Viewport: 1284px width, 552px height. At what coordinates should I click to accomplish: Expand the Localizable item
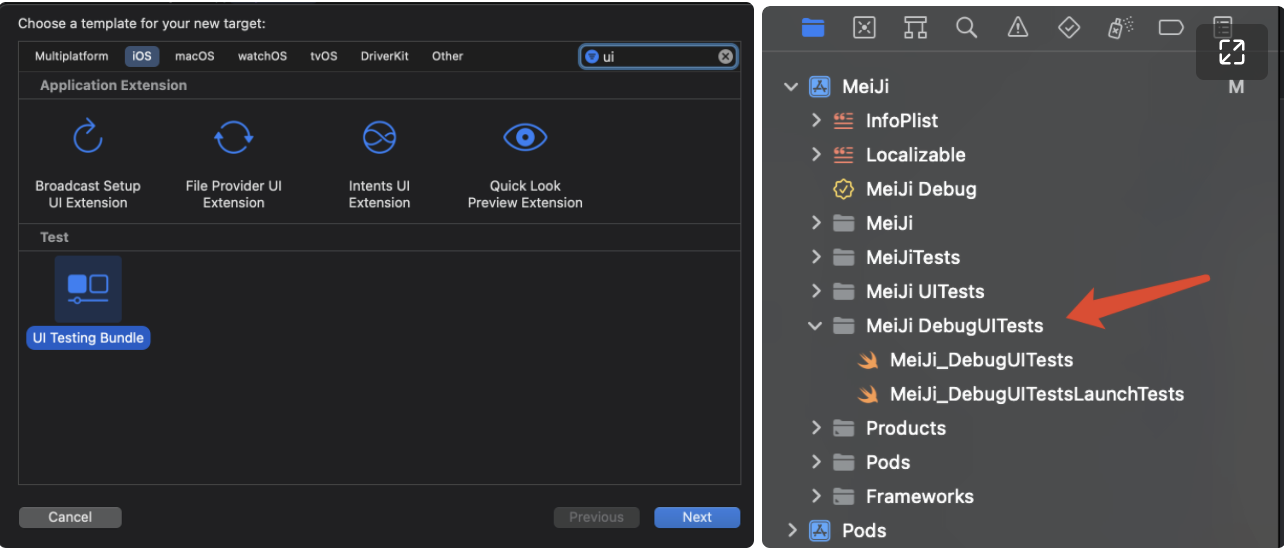coord(816,155)
